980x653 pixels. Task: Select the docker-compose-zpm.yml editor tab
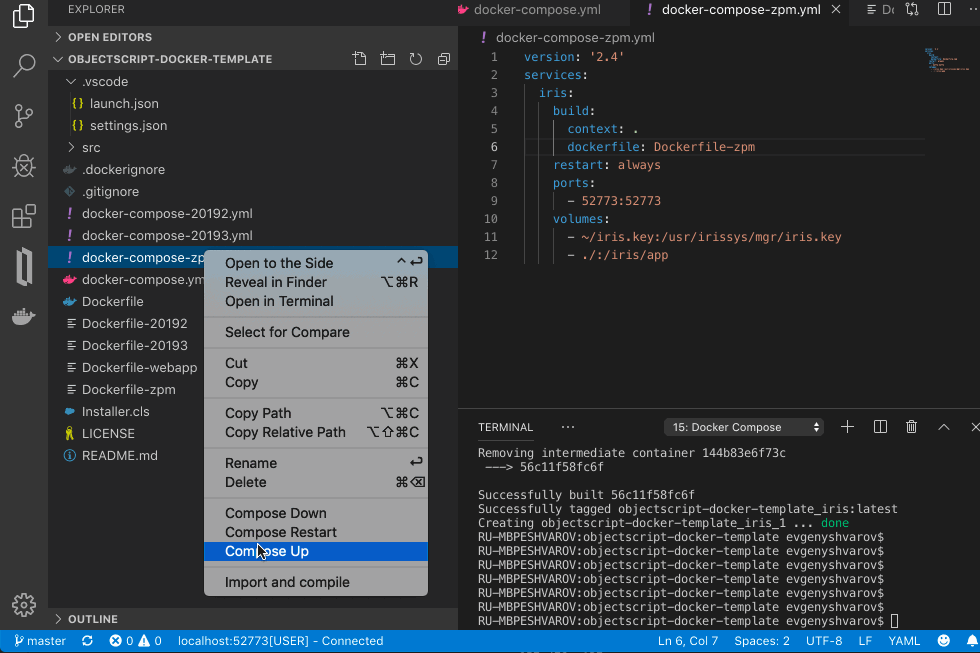pyautogui.click(x=741, y=9)
